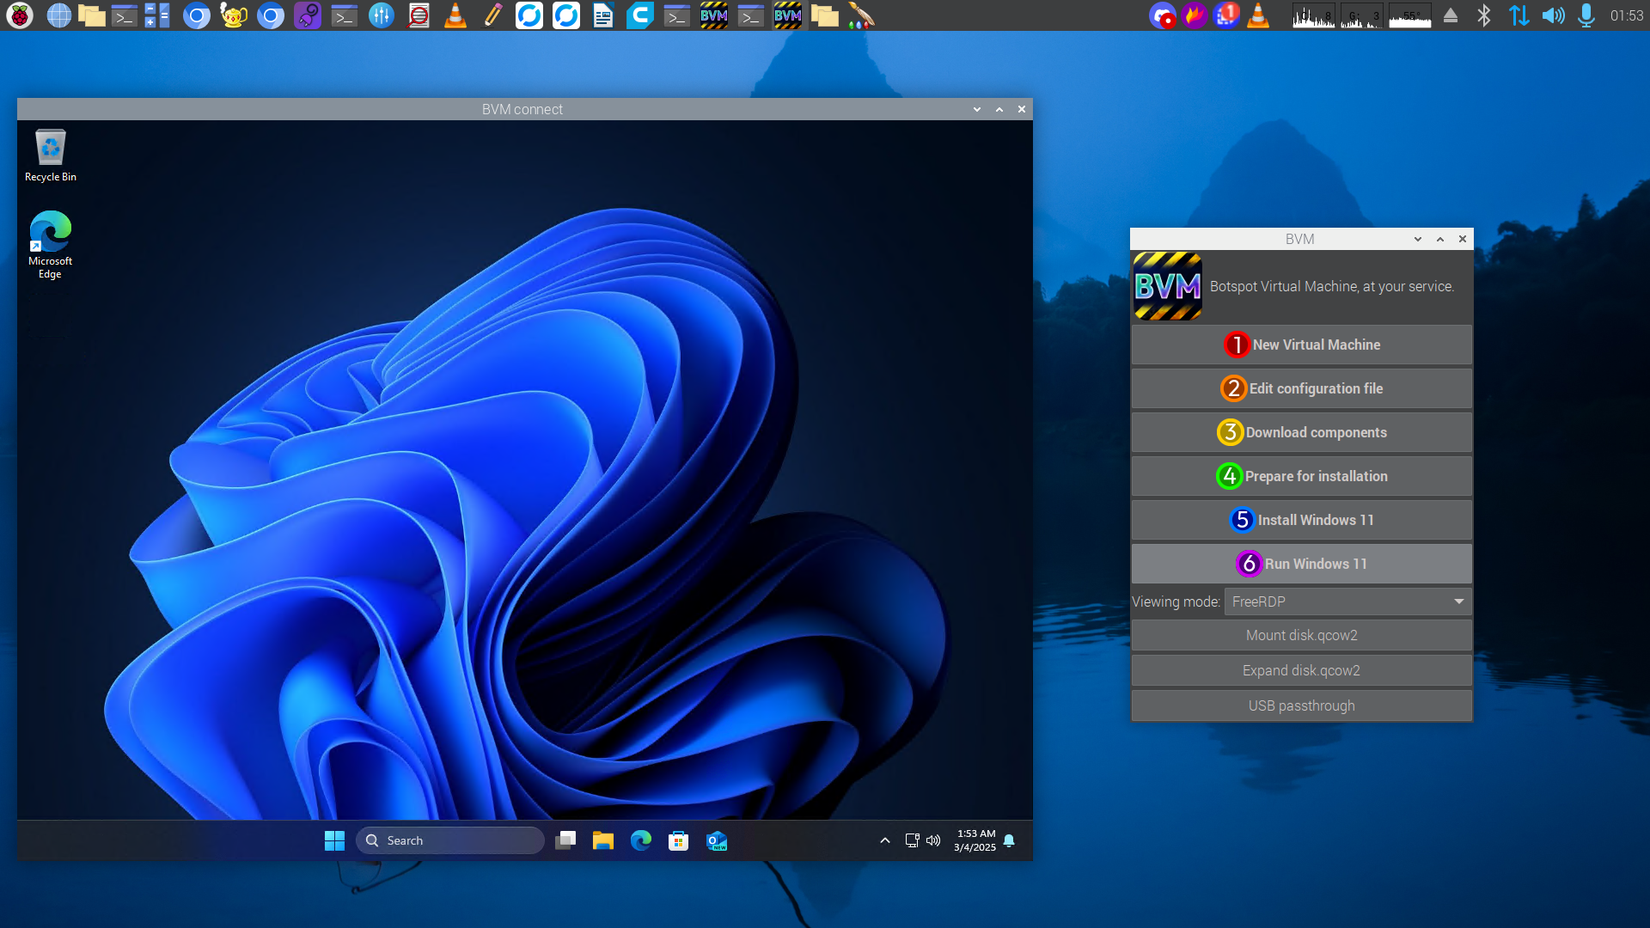The width and height of the screenshot is (1650, 928).
Task: Toggle the VM speaker volume in the Windows taskbar
Action: tap(933, 840)
